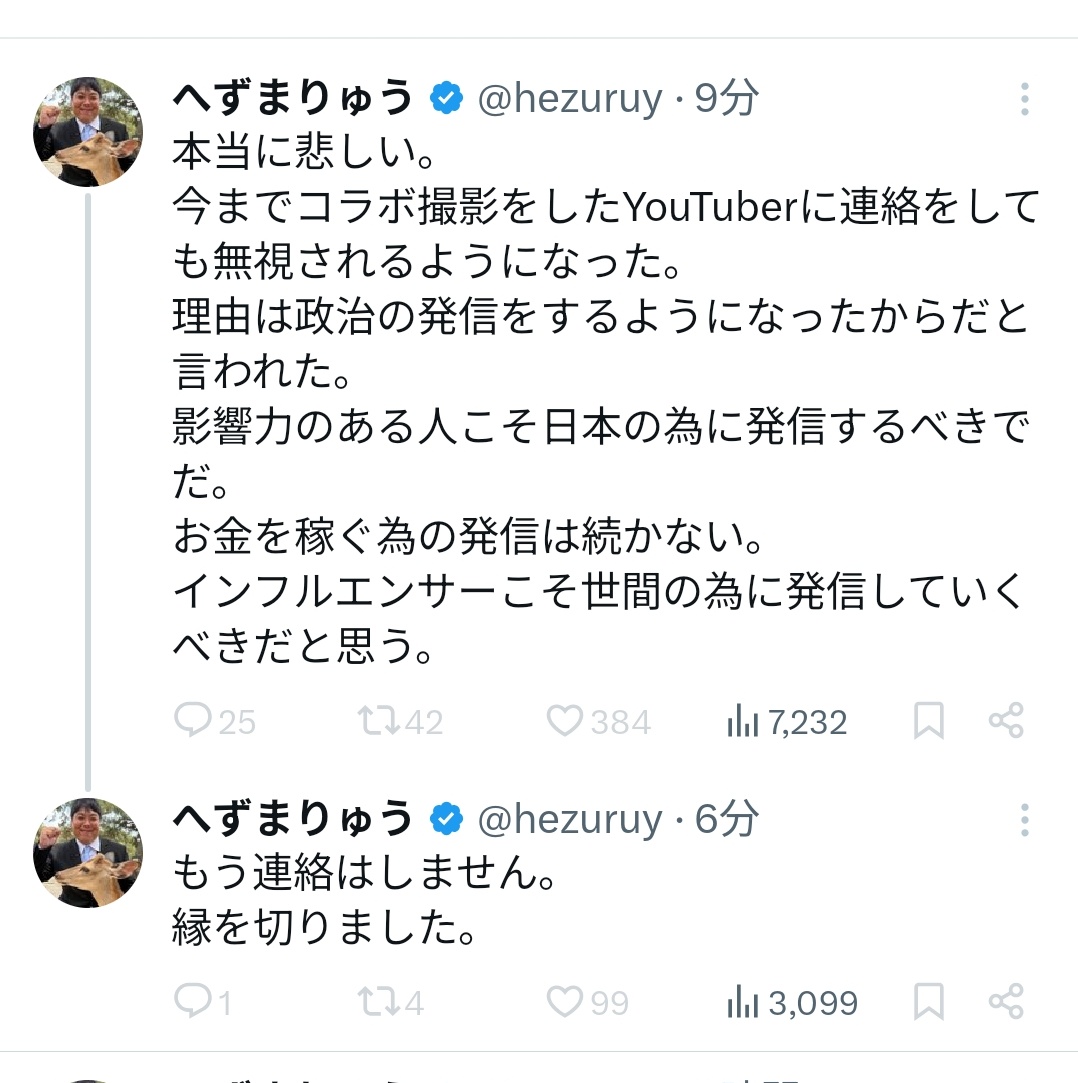Open more options menu on second tweet
Viewport: 1078px width, 1083px height.
1024,820
